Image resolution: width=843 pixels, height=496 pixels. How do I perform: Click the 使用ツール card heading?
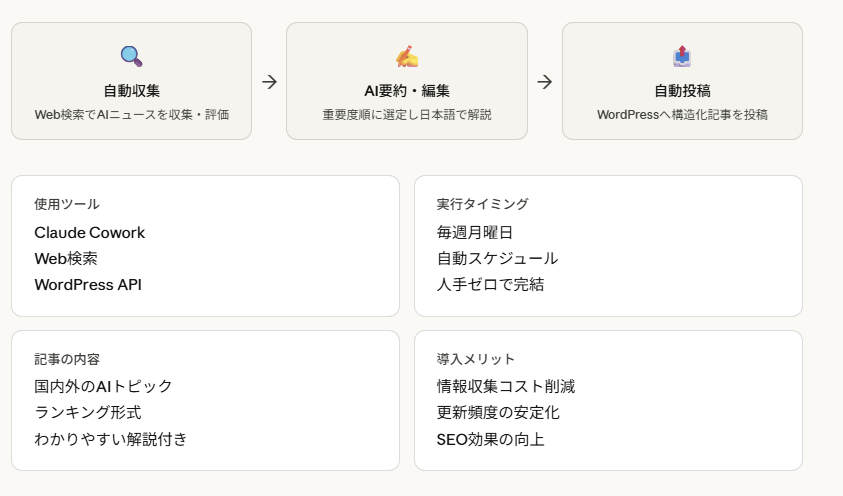(67, 204)
